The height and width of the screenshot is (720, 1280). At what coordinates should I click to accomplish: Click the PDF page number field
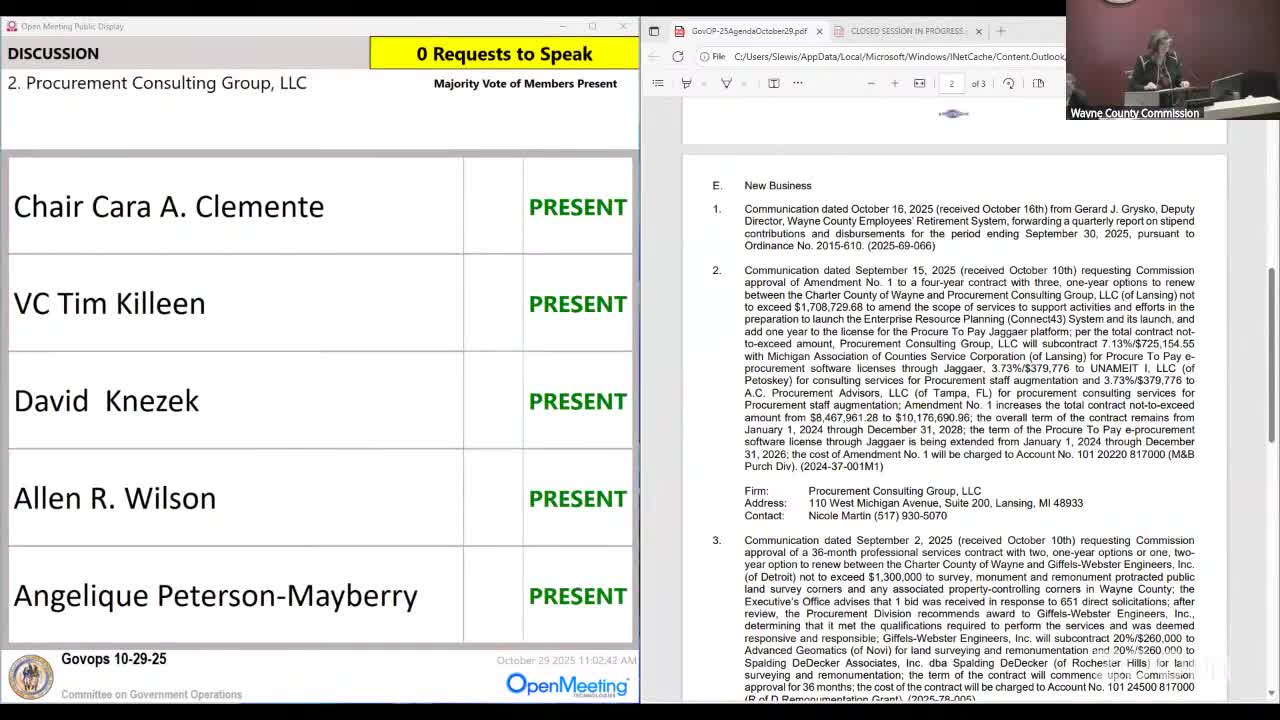(951, 83)
